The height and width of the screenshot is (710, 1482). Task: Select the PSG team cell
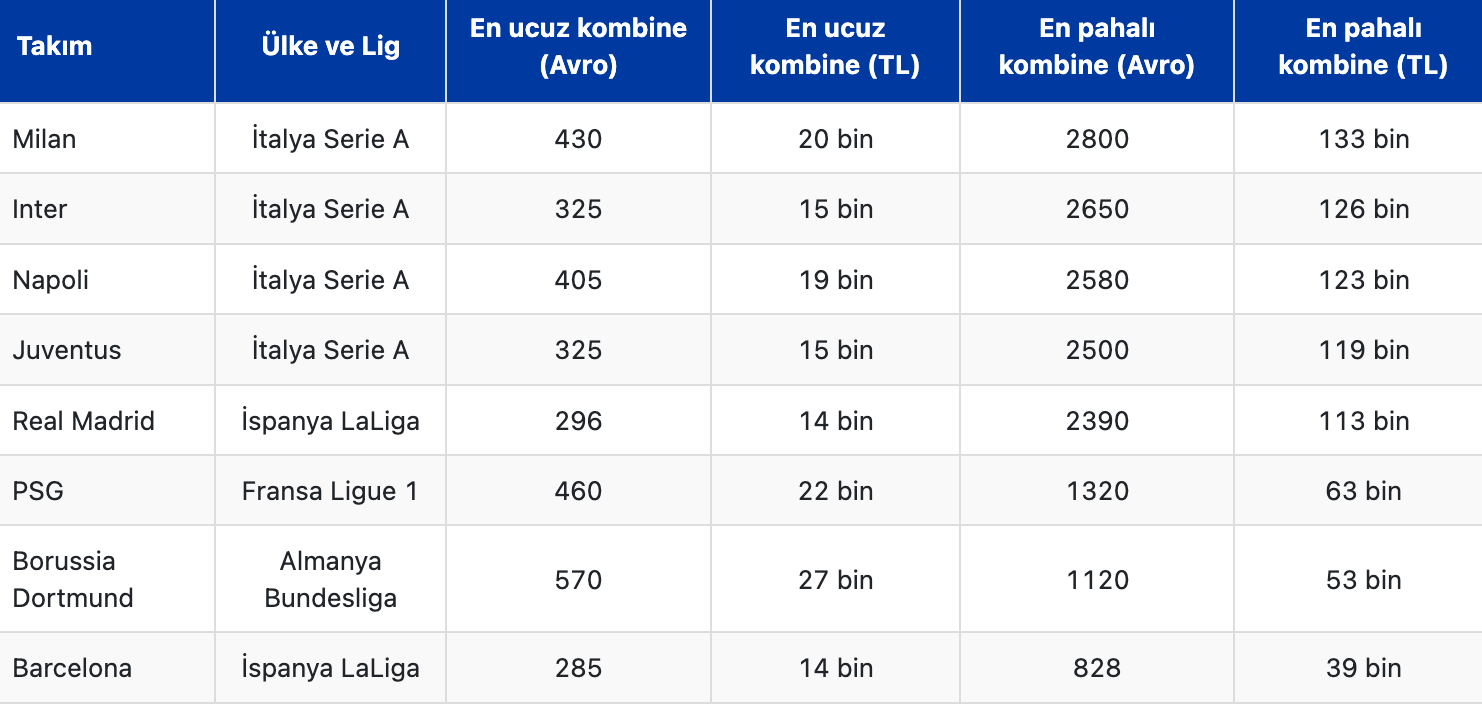38,491
